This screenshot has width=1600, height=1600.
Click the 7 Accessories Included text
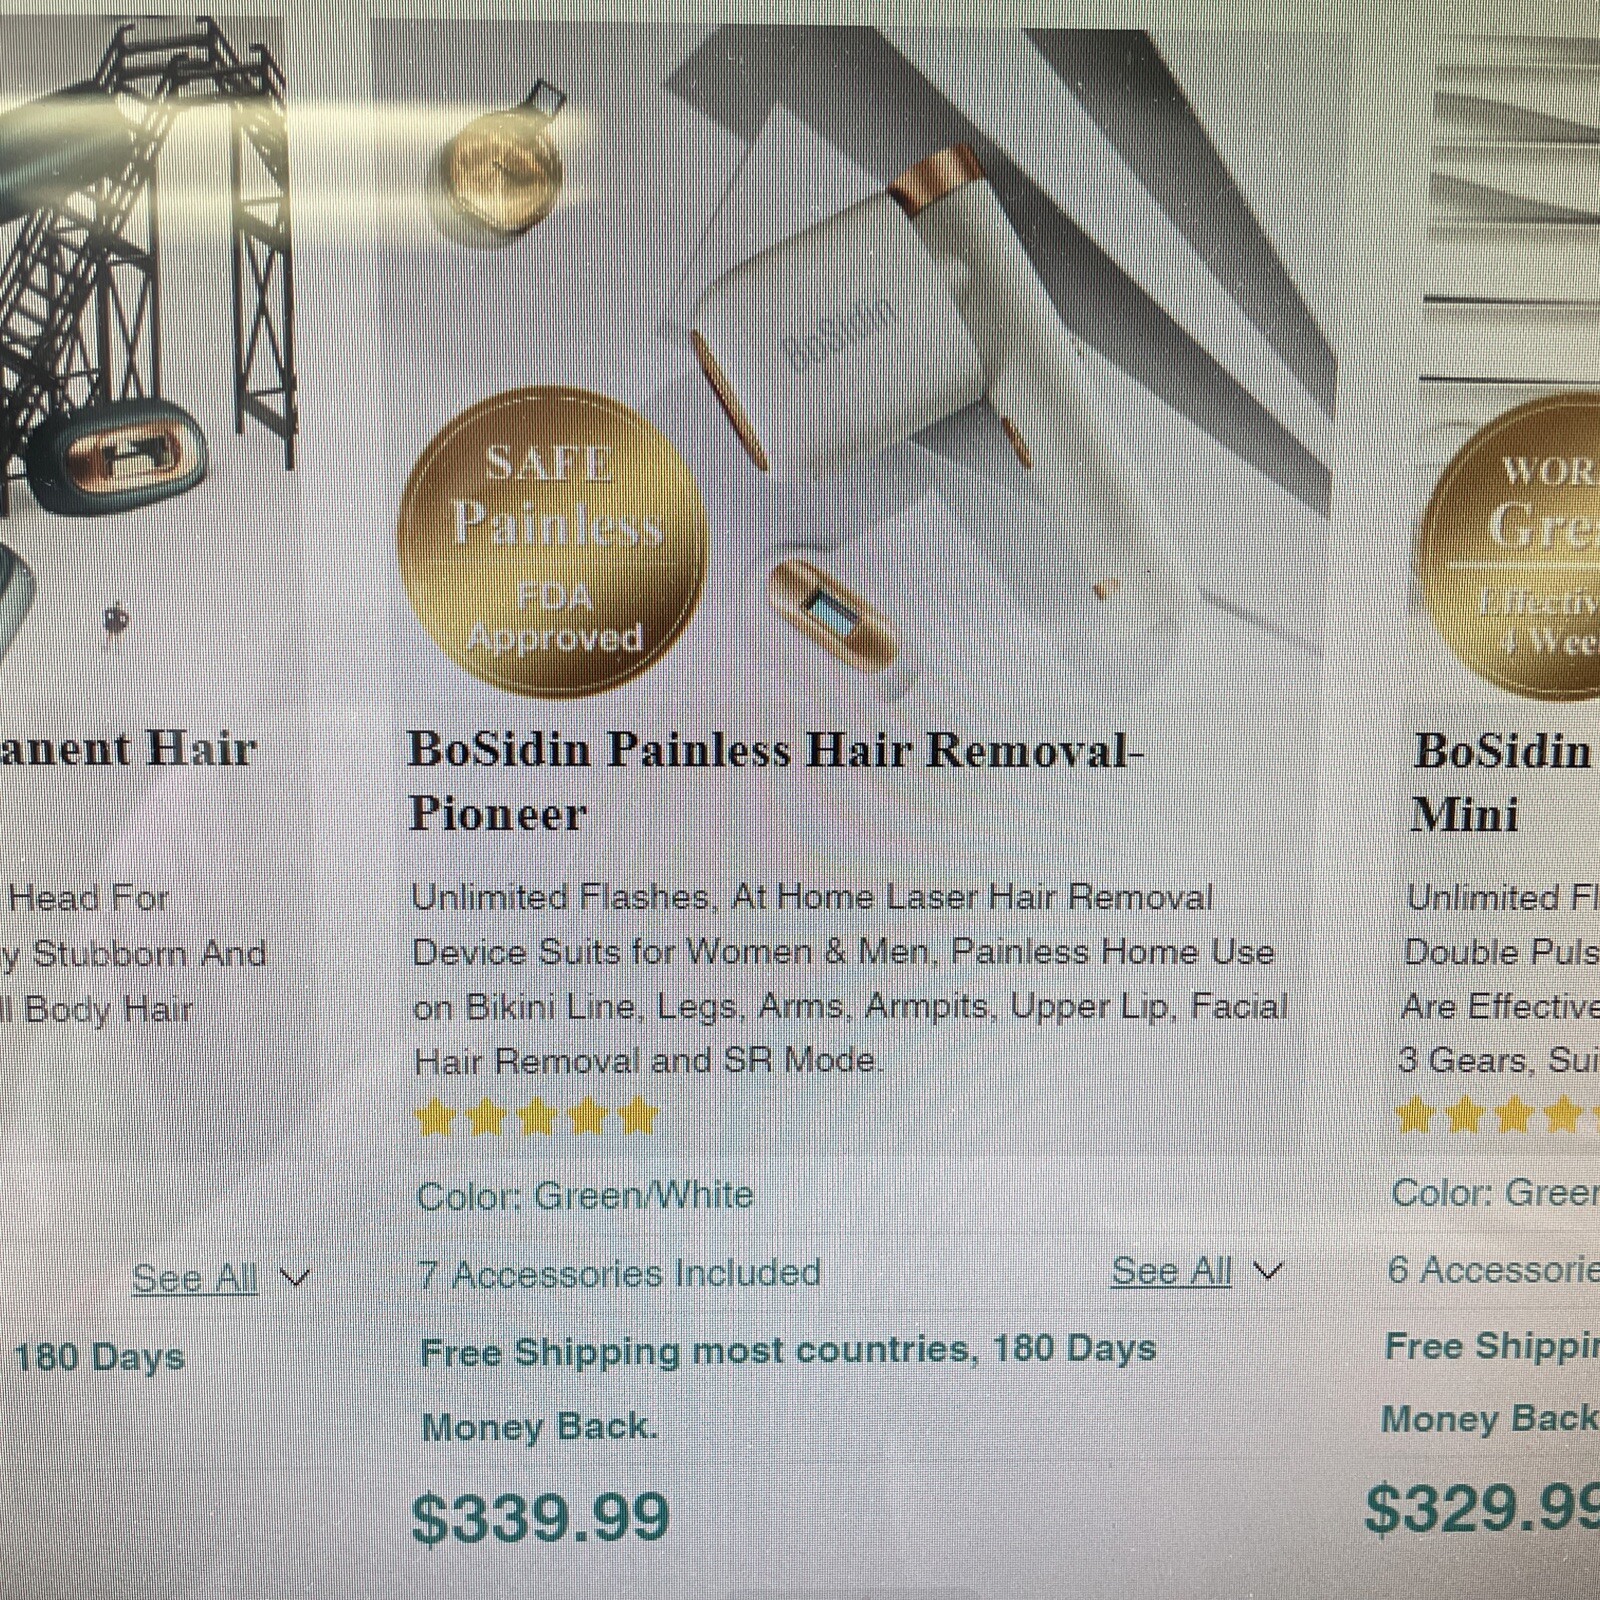(619, 1273)
